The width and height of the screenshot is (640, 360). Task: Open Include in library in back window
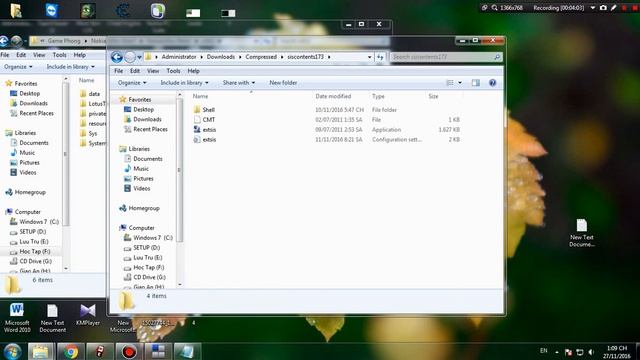point(70,67)
